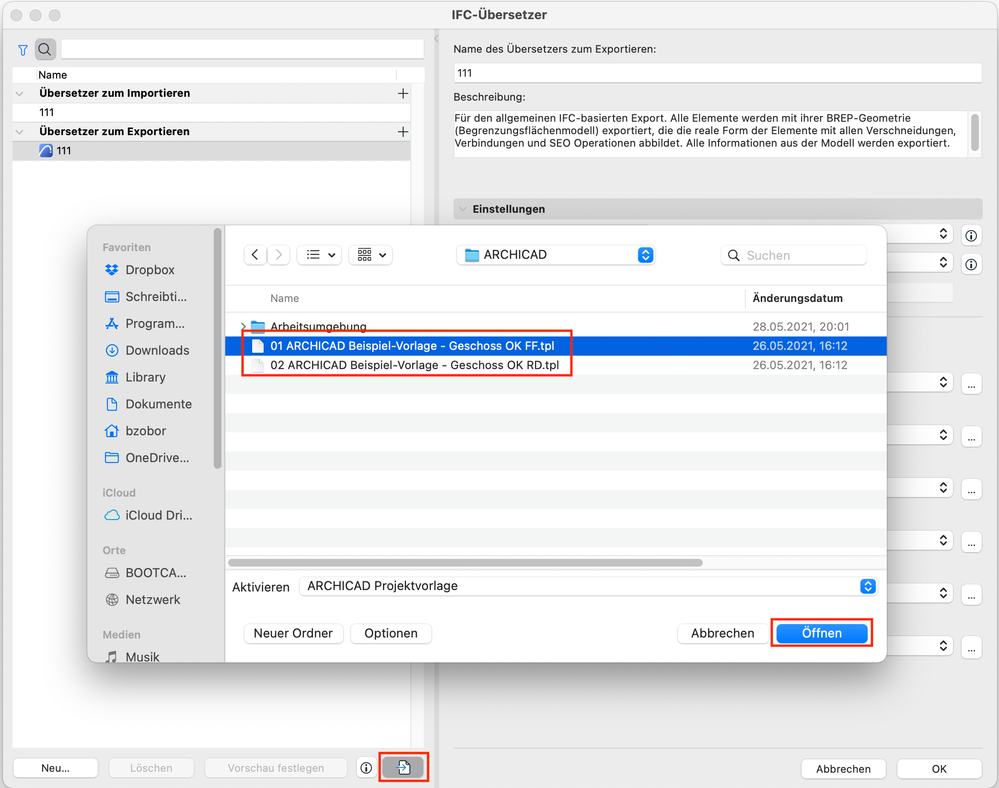Click the sidebar vertical scrollbar
999x788 pixels.
coord(217,348)
